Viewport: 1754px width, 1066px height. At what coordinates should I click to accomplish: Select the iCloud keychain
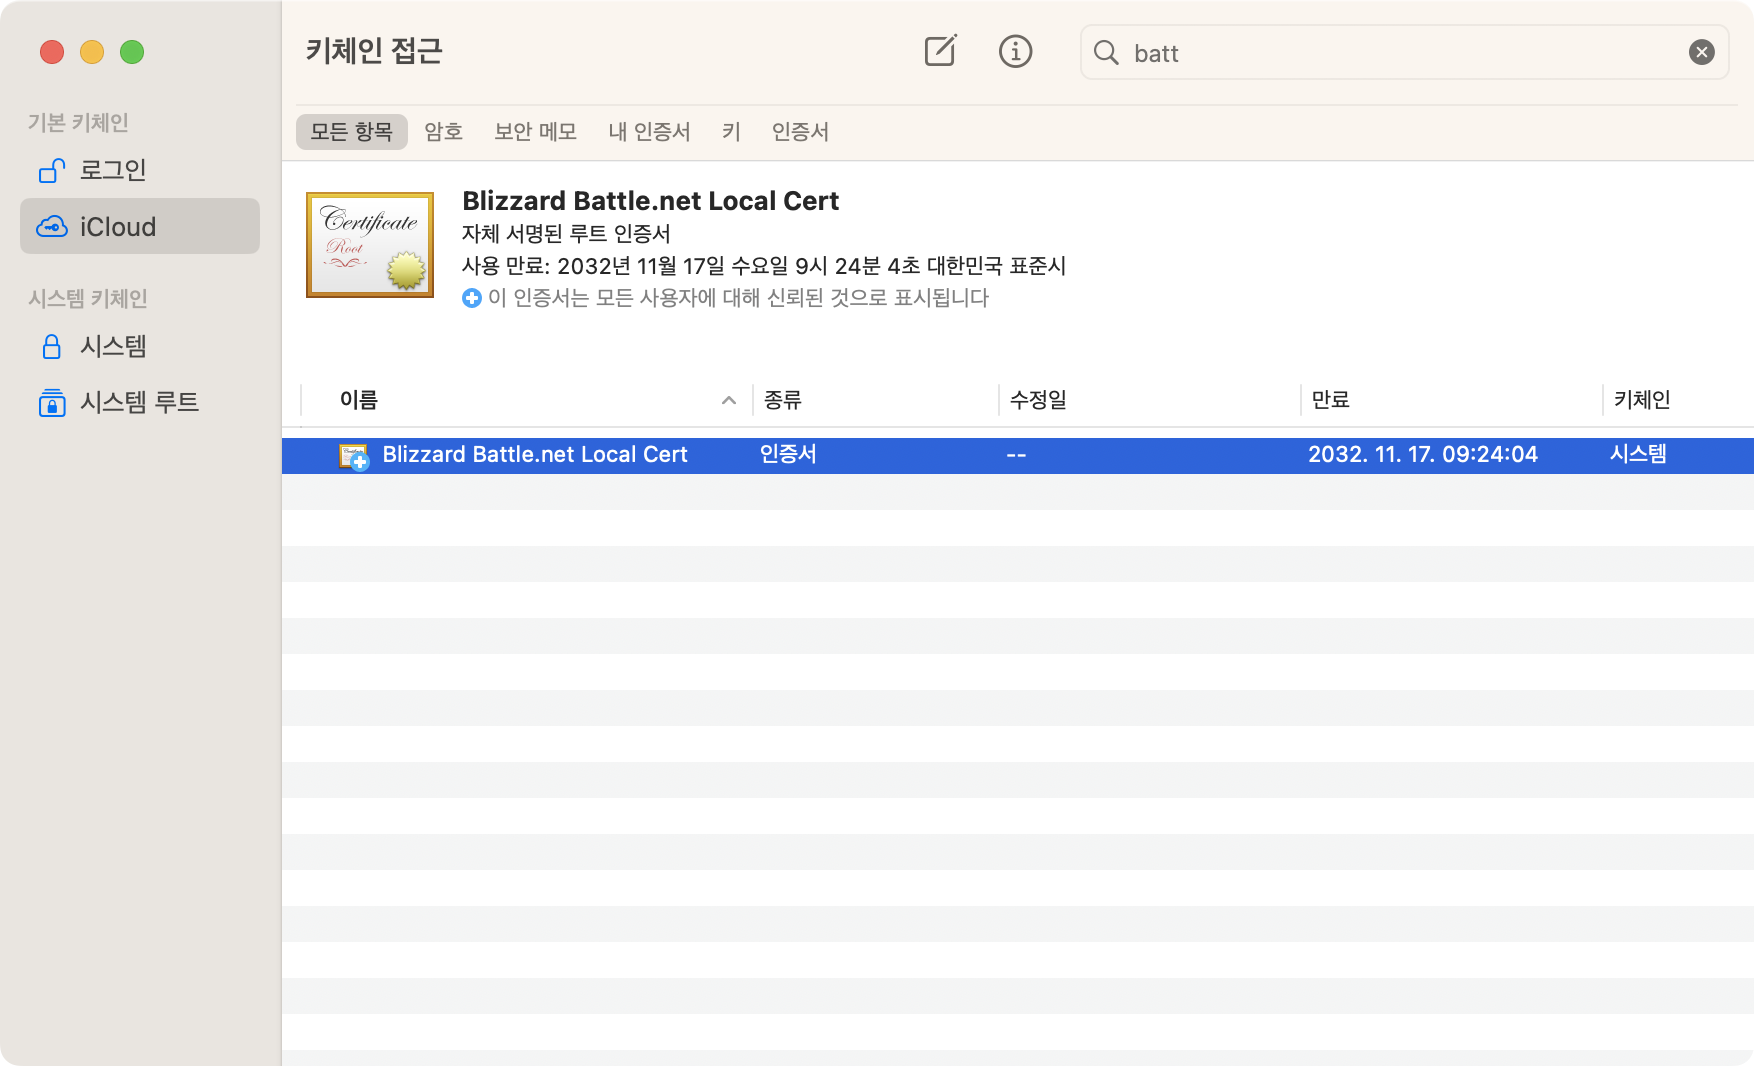click(140, 226)
